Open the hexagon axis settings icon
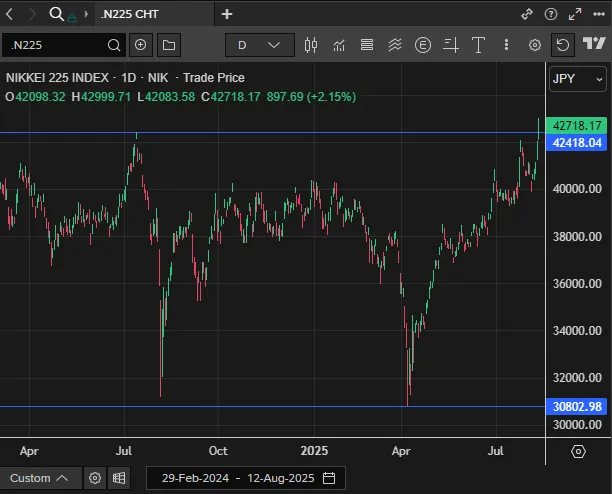This screenshot has height=494, width=612. click(x=578, y=451)
